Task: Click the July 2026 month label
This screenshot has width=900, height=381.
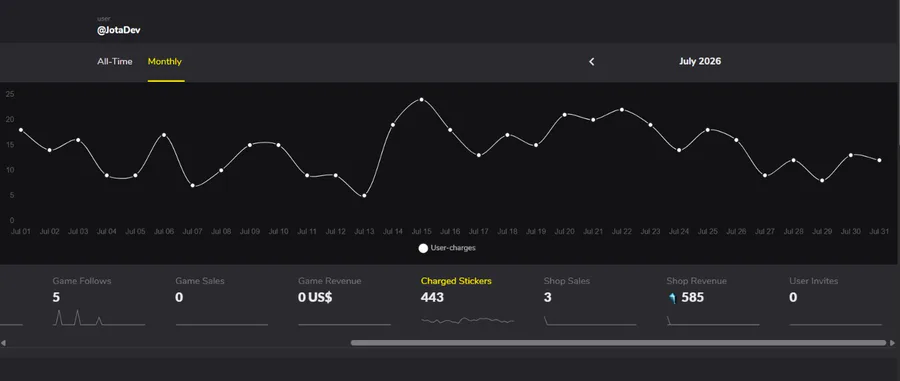Action: (x=700, y=61)
